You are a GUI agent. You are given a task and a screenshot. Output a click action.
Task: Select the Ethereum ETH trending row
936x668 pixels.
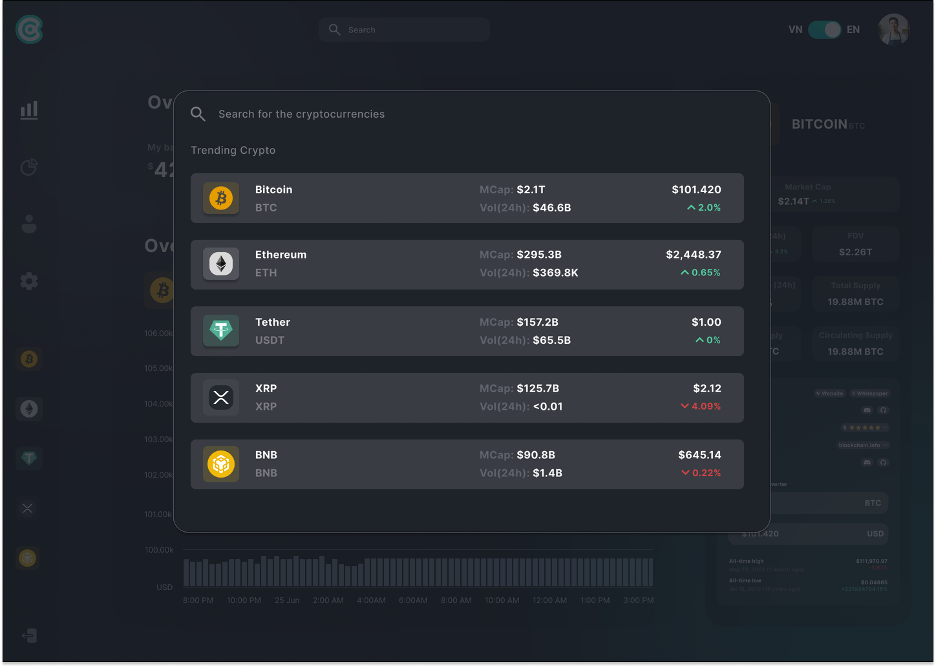pos(467,264)
